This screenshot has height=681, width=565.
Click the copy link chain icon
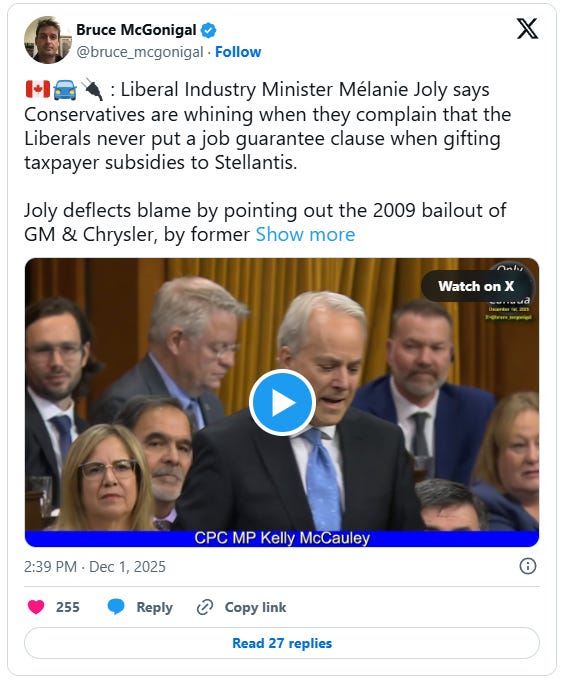205,607
